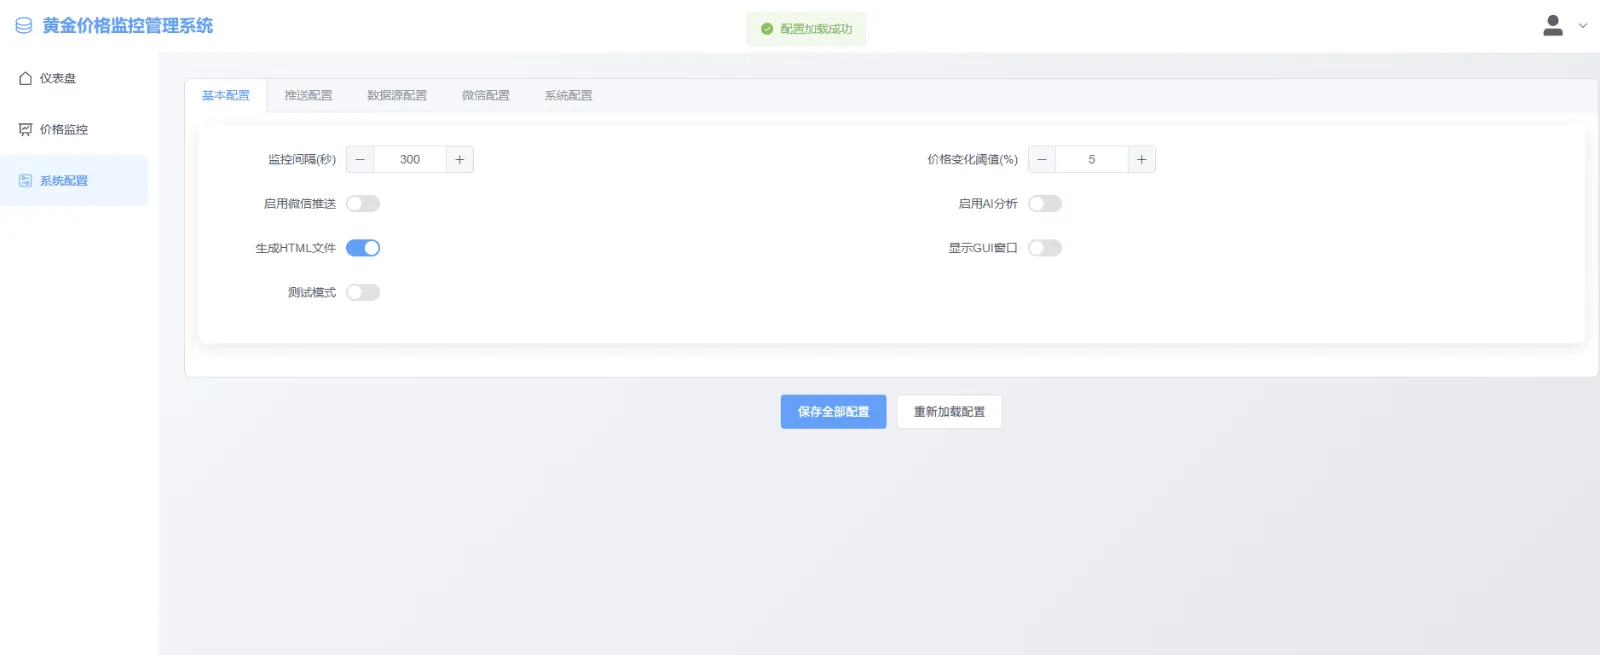Click the price monitoring icon in sidebar
Screen dimensions: 1600x655
pos(26,130)
